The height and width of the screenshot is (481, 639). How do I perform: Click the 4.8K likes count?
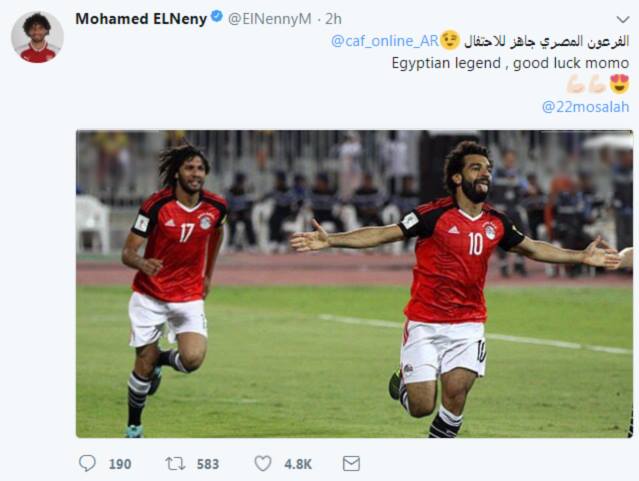tap(298, 464)
